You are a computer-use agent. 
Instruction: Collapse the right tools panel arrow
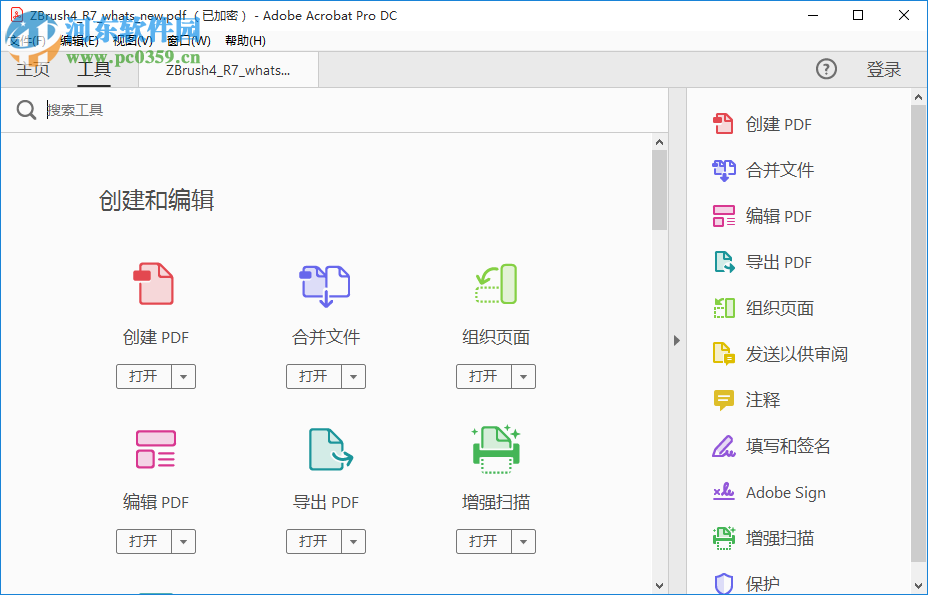pos(677,340)
